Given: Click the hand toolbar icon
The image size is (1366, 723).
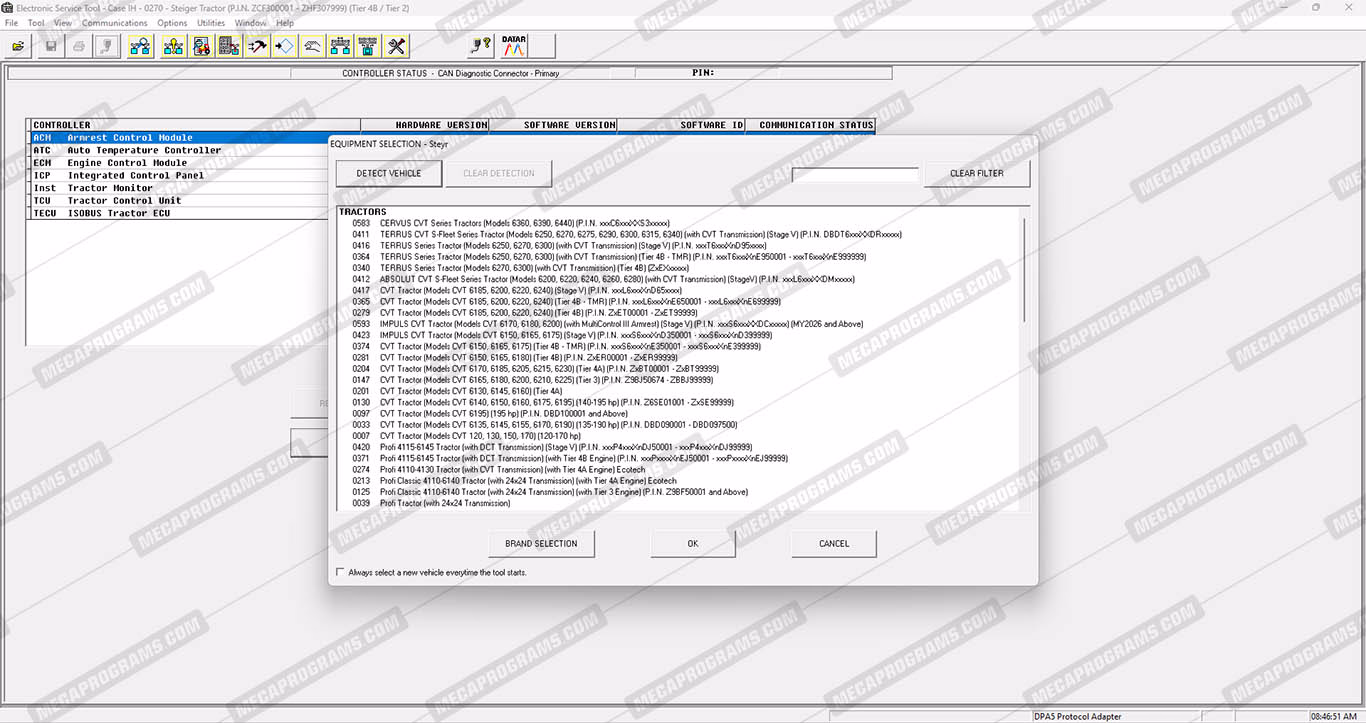Looking at the screenshot, I should pos(313,46).
